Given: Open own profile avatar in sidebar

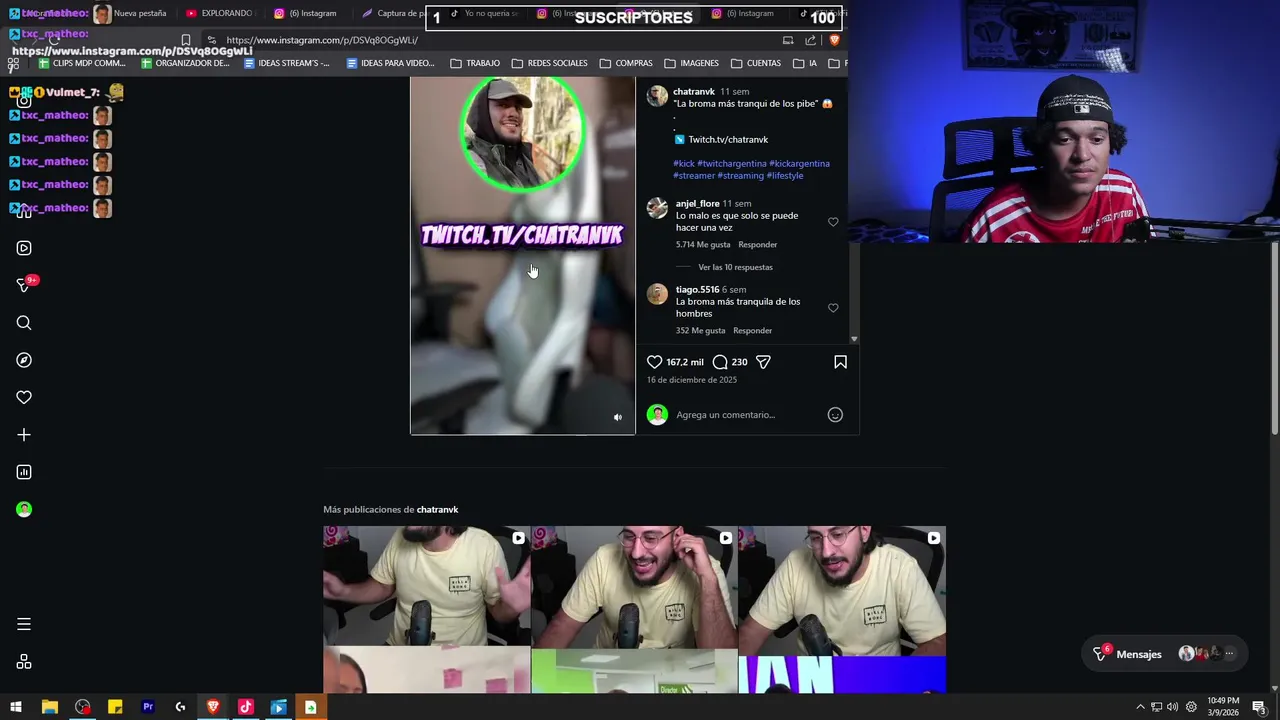Looking at the screenshot, I should [x=24, y=509].
